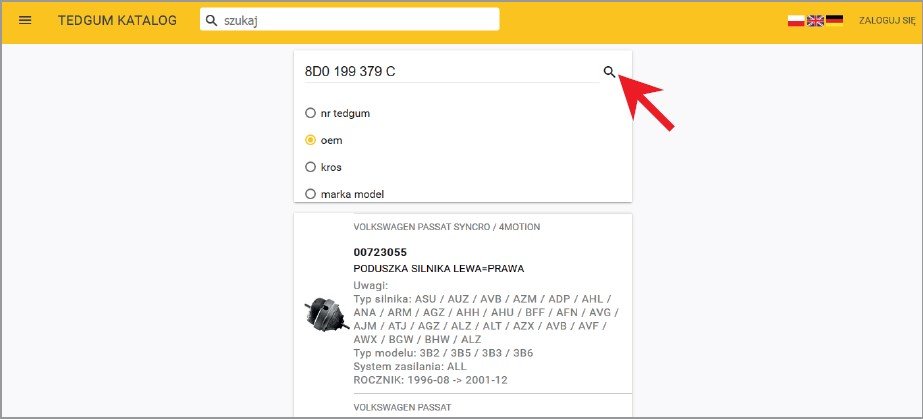
Task: Click the 'ROCZNIK: 1996-08 -> 2001-12' line
Action: pyautogui.click(x=430, y=380)
